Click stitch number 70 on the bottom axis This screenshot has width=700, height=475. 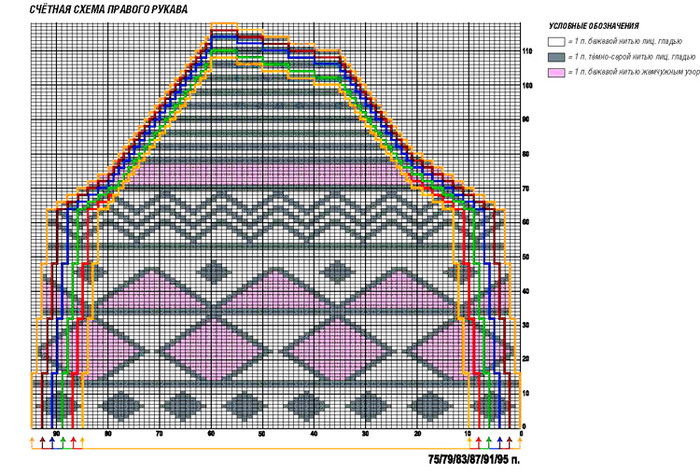pos(159,433)
